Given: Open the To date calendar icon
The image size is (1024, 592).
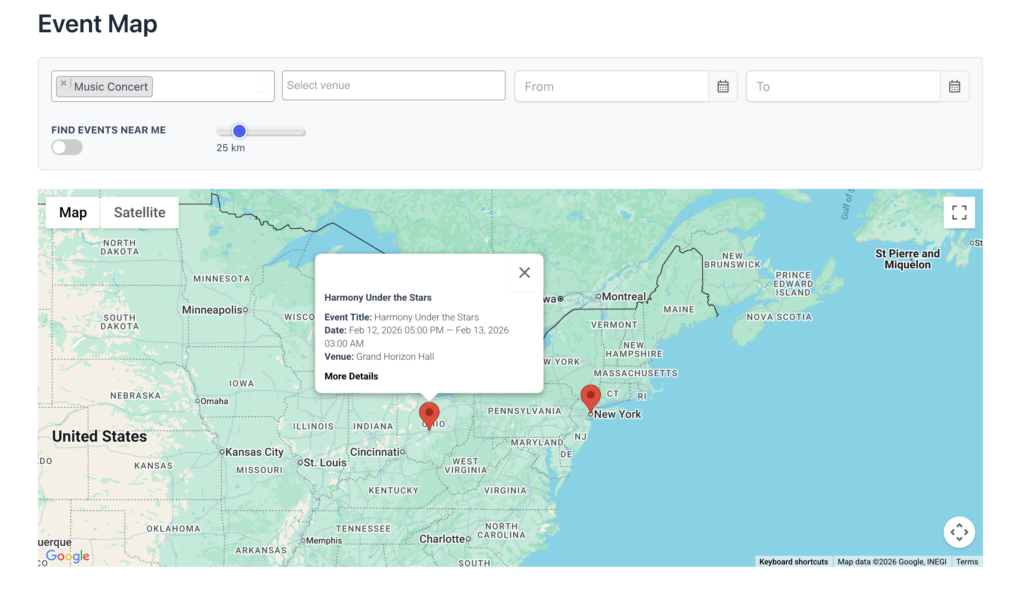Looking at the screenshot, I should tap(955, 87).
